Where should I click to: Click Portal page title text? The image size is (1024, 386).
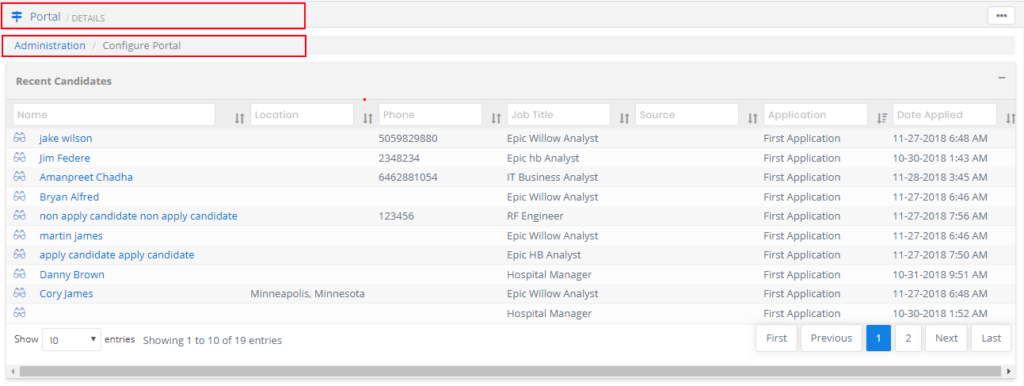coord(45,16)
